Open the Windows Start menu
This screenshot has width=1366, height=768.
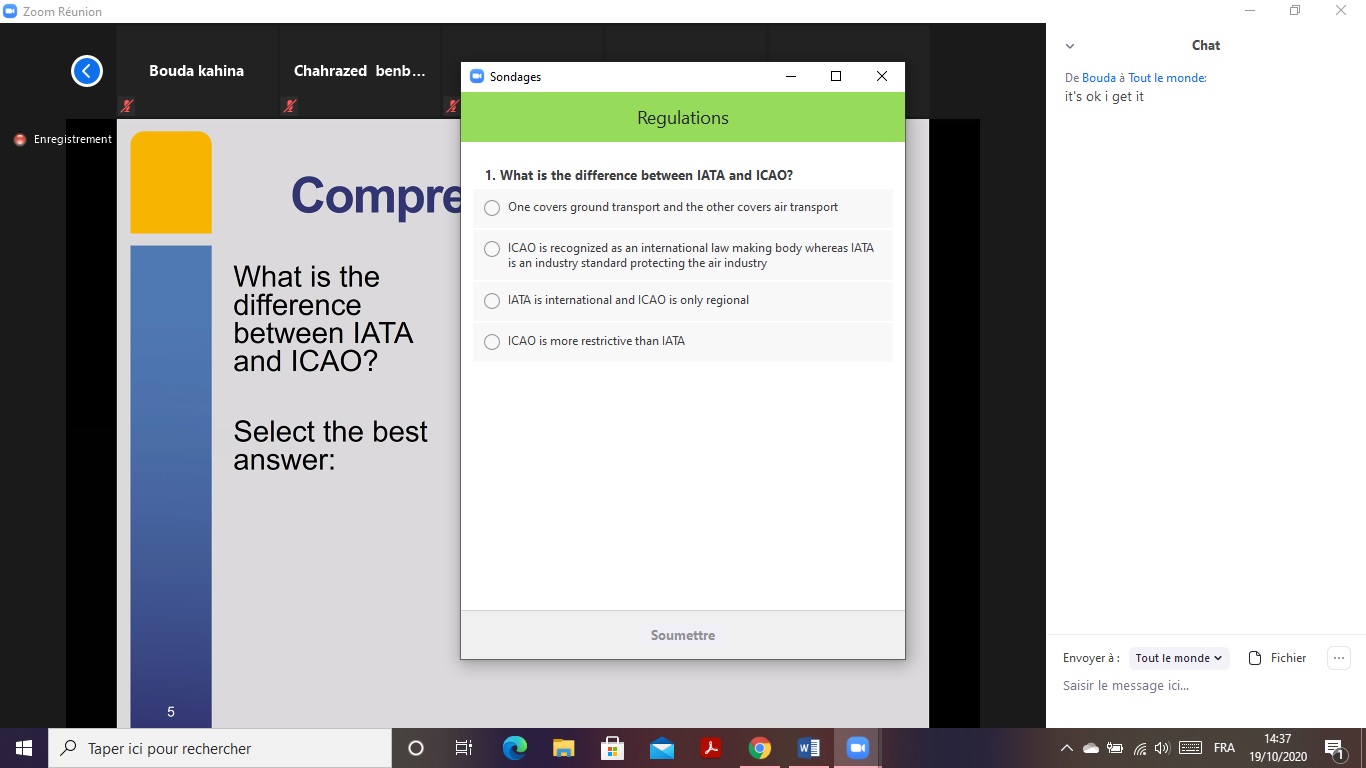(x=24, y=748)
